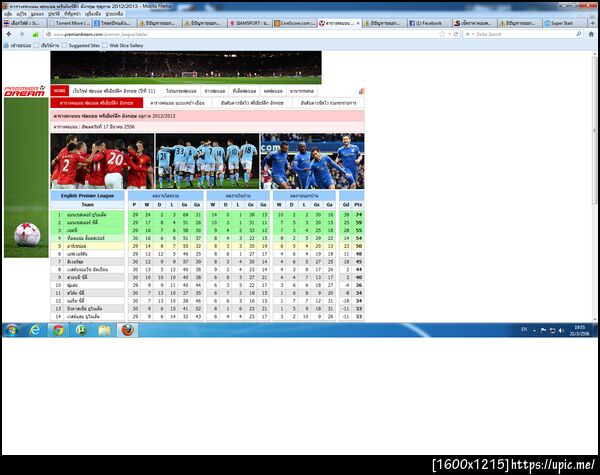The image size is (600, 475).
Task: Select the 'Gd' column header
Action: click(x=346, y=205)
